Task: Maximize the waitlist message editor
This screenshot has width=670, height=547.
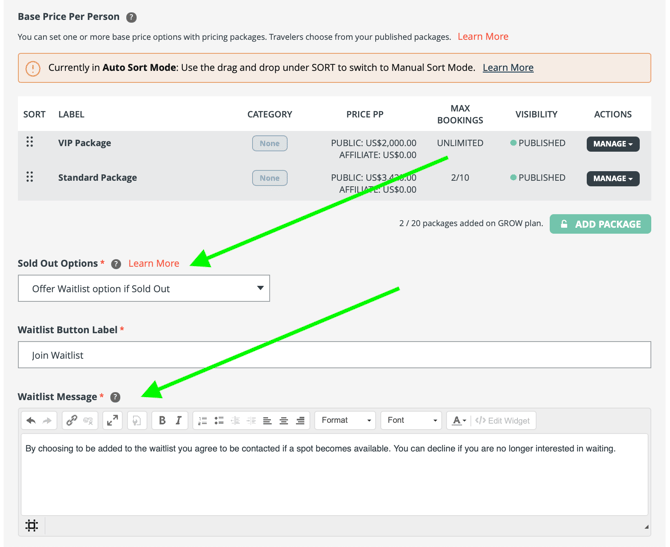Action: (x=112, y=421)
